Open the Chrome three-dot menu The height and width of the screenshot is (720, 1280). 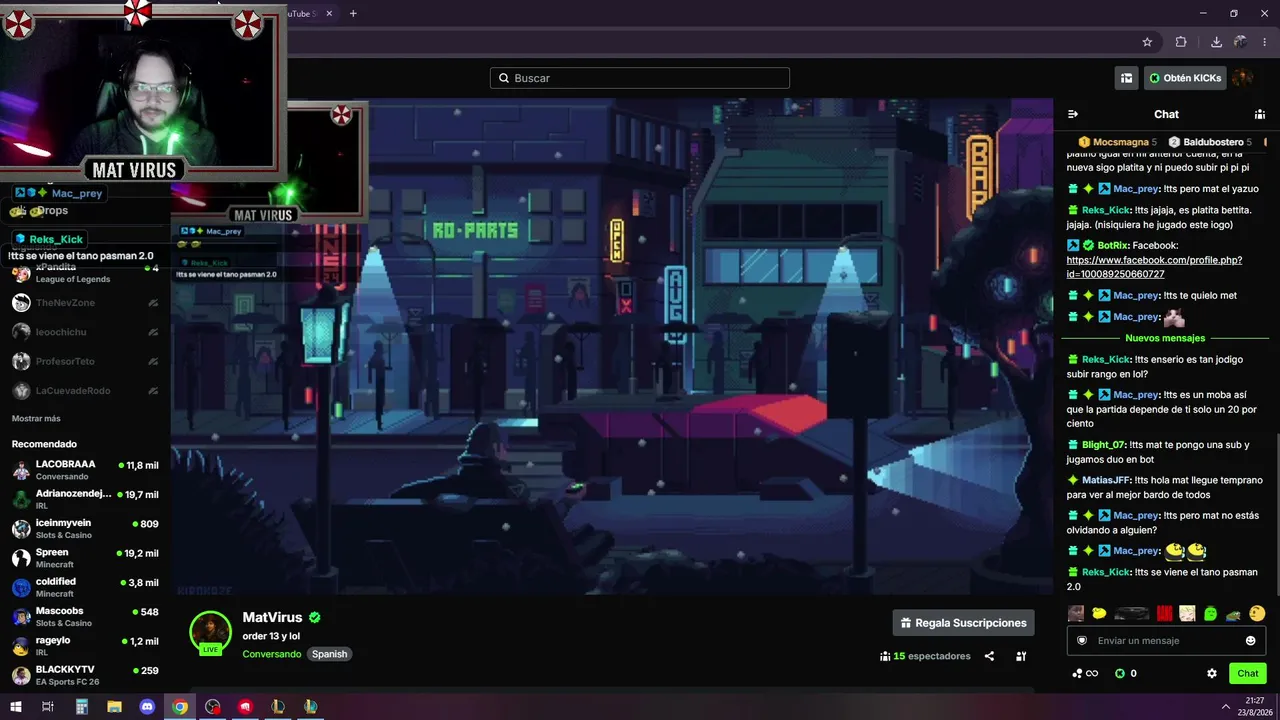(x=1265, y=42)
